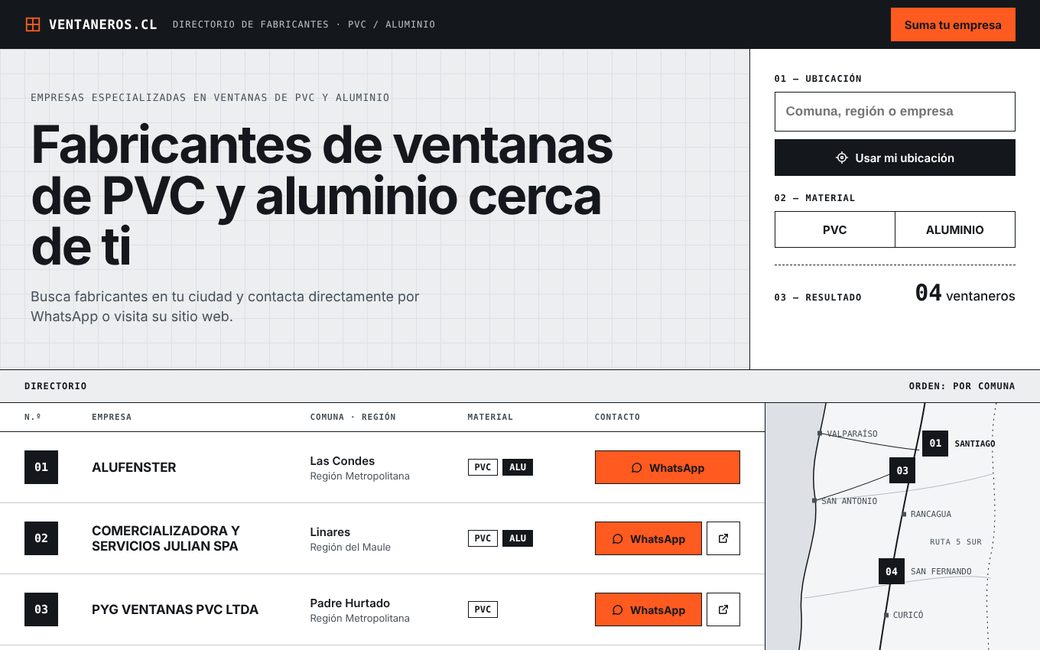Click the Ventaneros.cl window grid logo icon
Screen dimensions: 1040x650
[x=32, y=25]
